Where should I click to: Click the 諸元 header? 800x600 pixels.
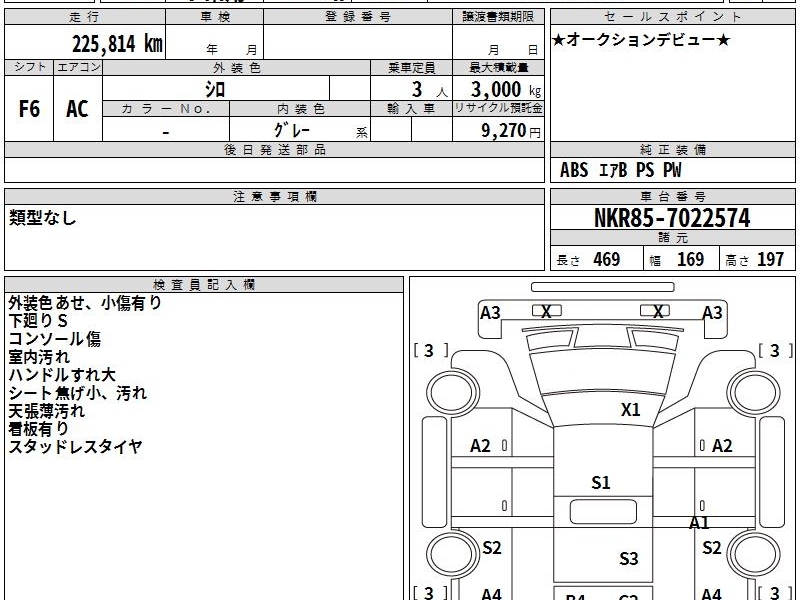pyautogui.click(x=672, y=238)
